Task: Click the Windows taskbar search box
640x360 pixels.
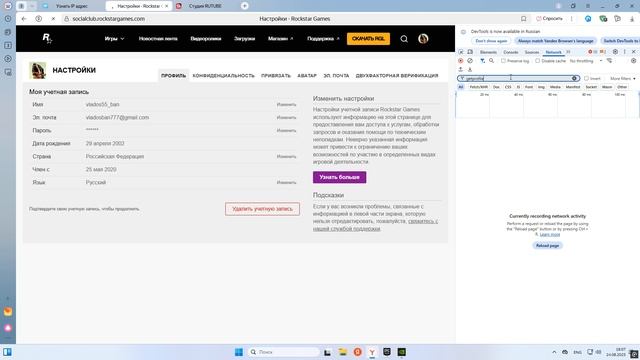Action: click(284, 352)
